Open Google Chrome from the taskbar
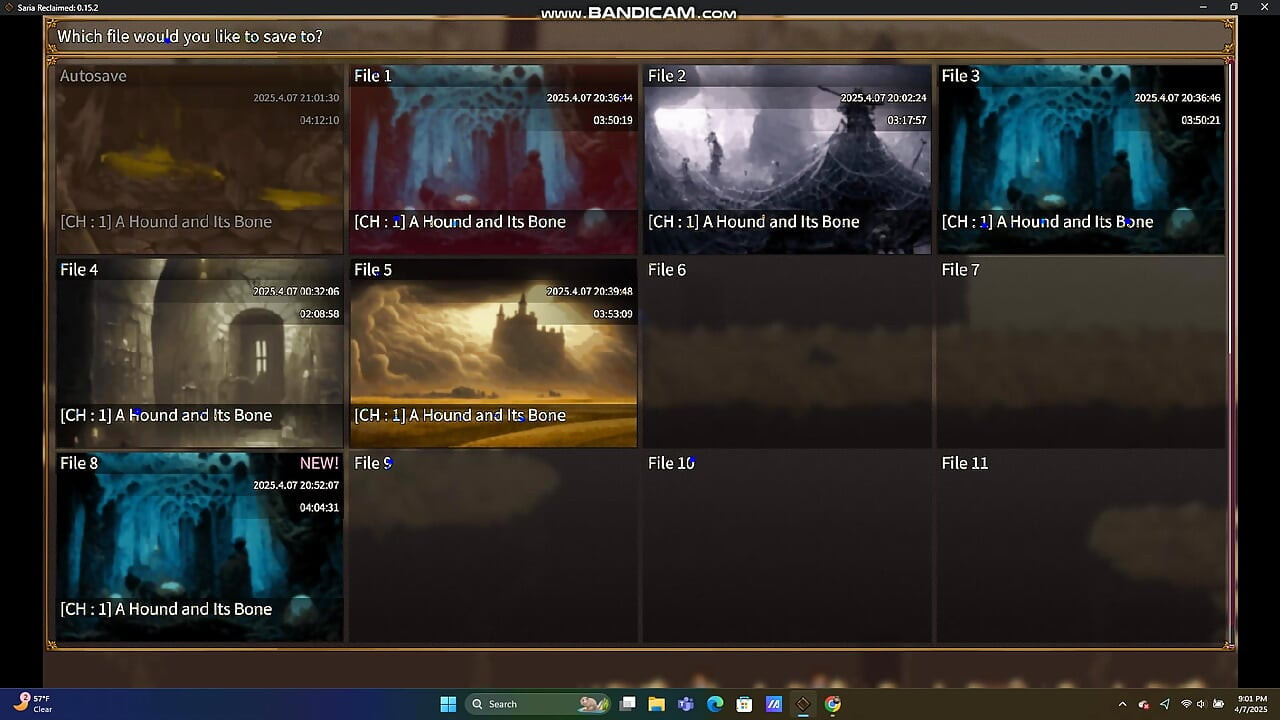1280x720 pixels. 833,704
